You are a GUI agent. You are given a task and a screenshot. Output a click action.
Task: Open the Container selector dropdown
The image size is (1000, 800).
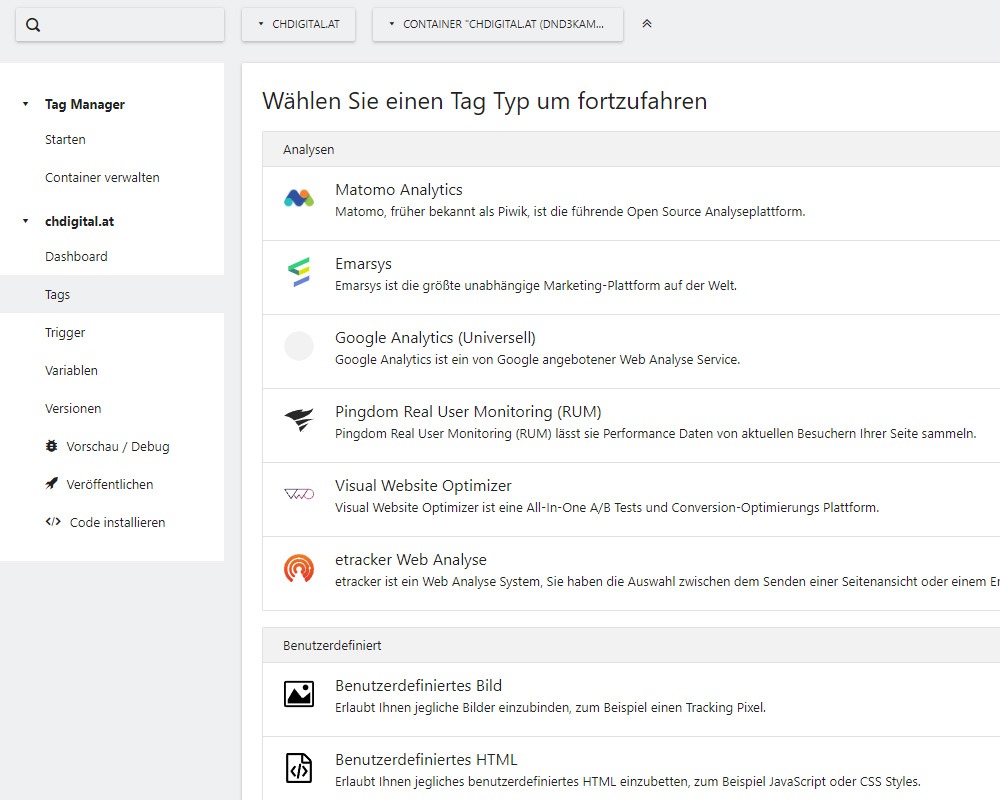(497, 24)
